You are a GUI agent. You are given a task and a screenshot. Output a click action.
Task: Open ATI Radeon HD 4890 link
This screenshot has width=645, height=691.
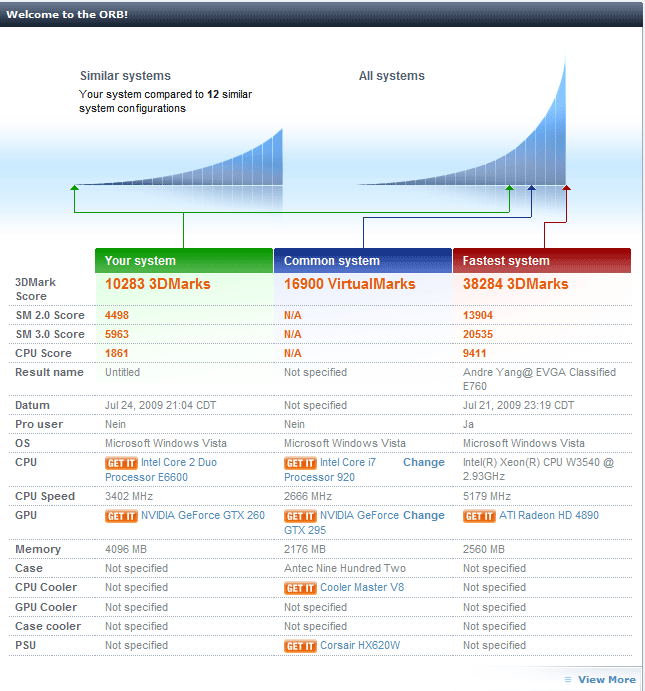click(549, 515)
